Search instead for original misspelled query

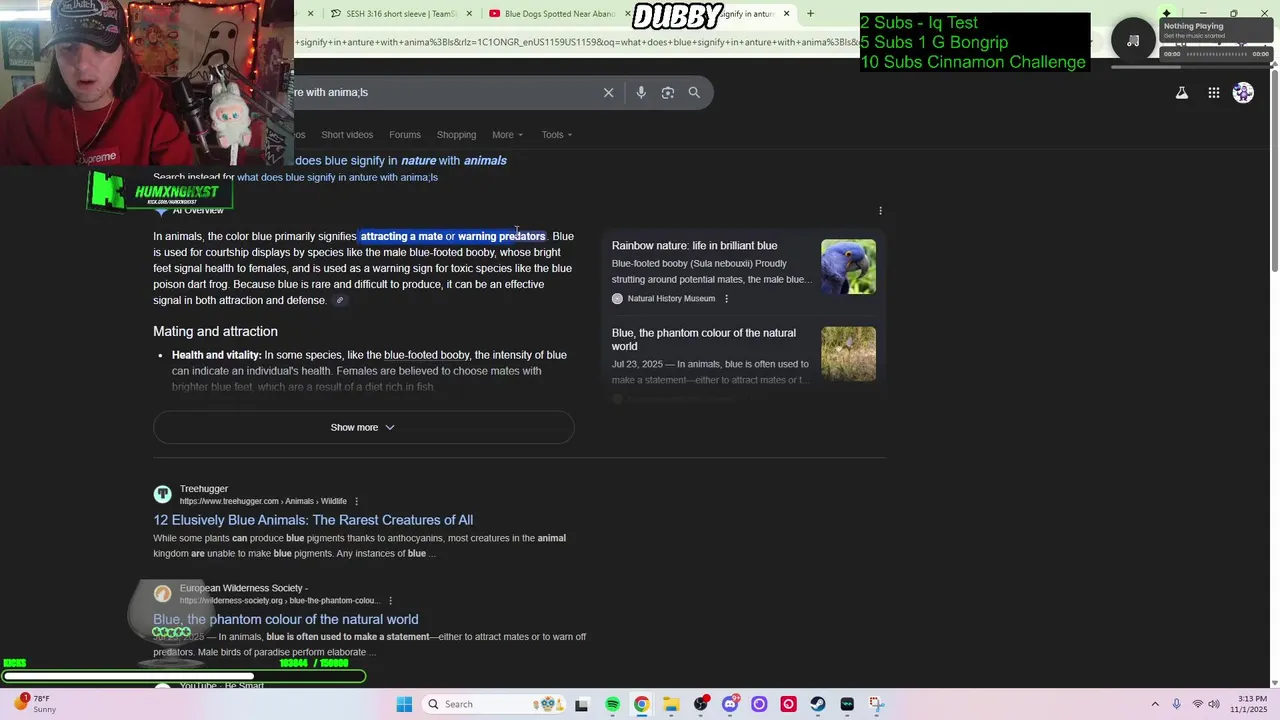click(337, 177)
